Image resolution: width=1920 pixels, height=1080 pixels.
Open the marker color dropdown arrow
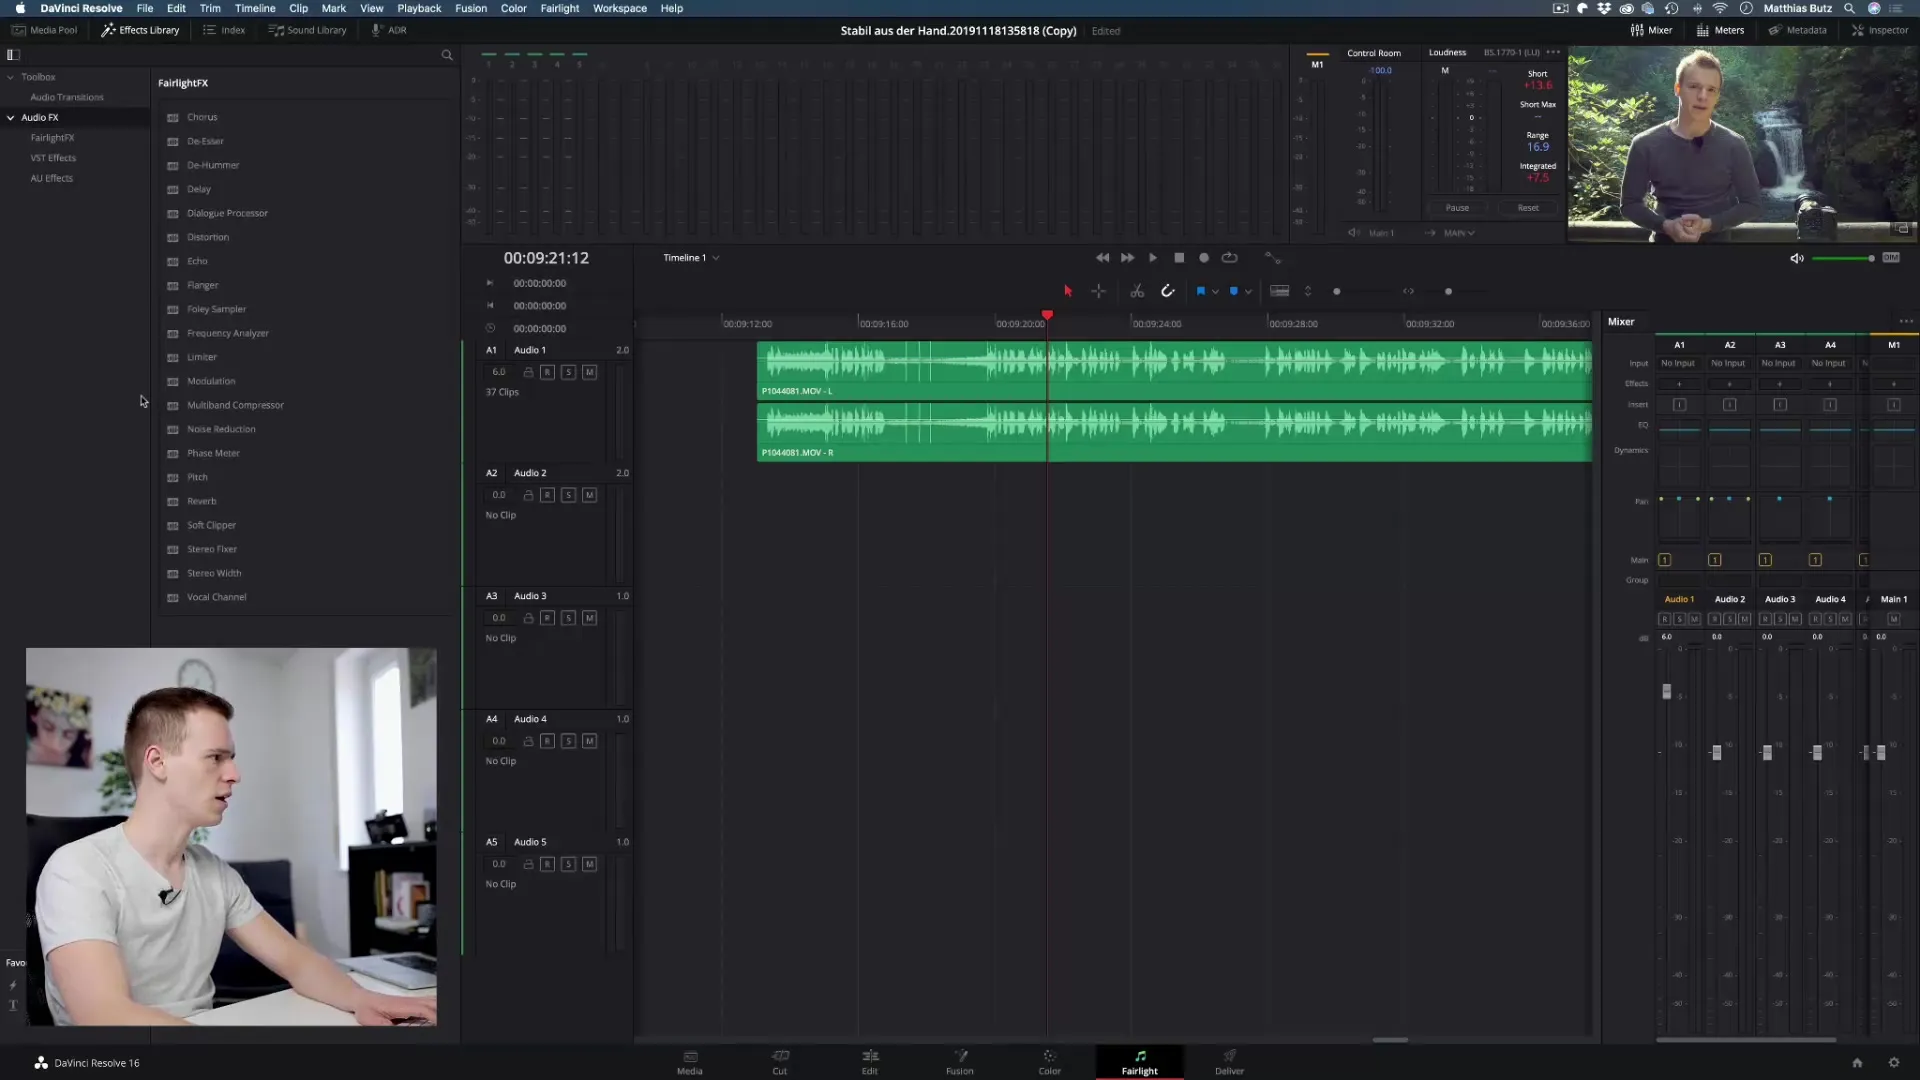pos(1248,292)
